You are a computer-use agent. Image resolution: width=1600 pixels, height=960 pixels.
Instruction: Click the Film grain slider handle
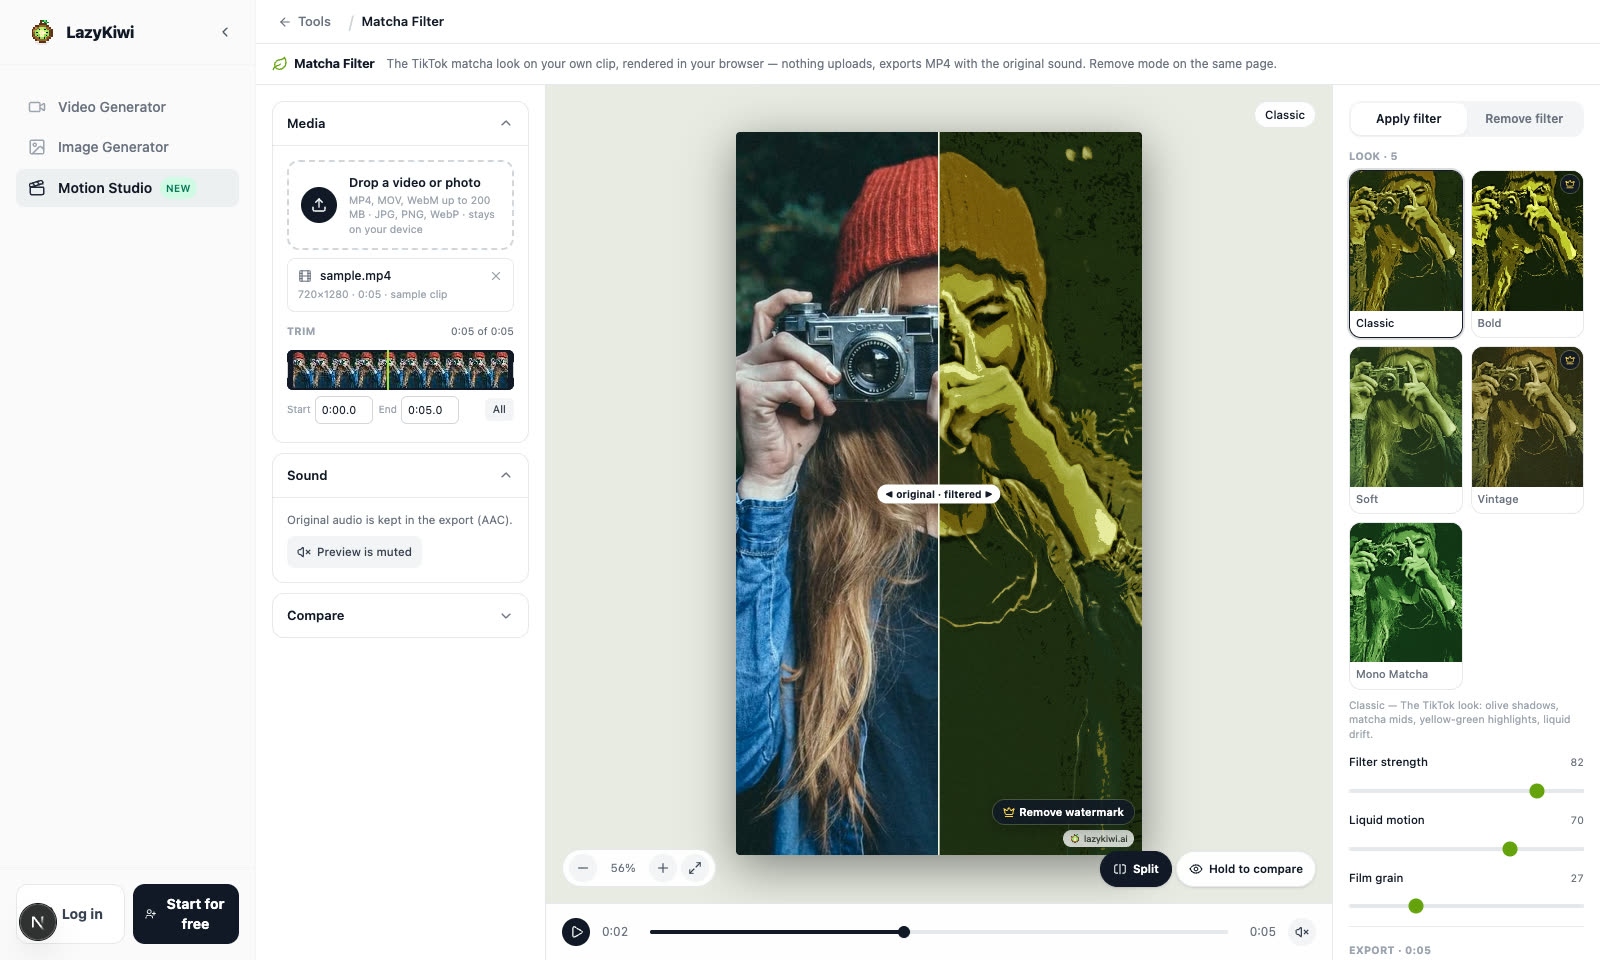coord(1416,906)
